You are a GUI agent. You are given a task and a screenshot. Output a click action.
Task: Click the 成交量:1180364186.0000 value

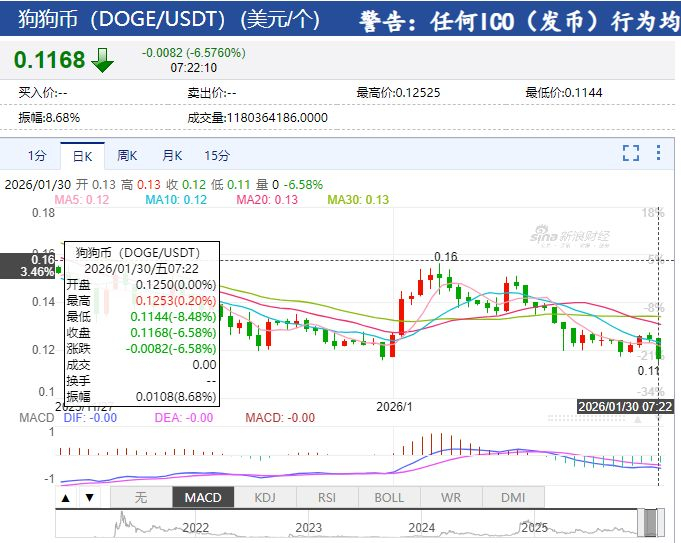[x=258, y=118]
